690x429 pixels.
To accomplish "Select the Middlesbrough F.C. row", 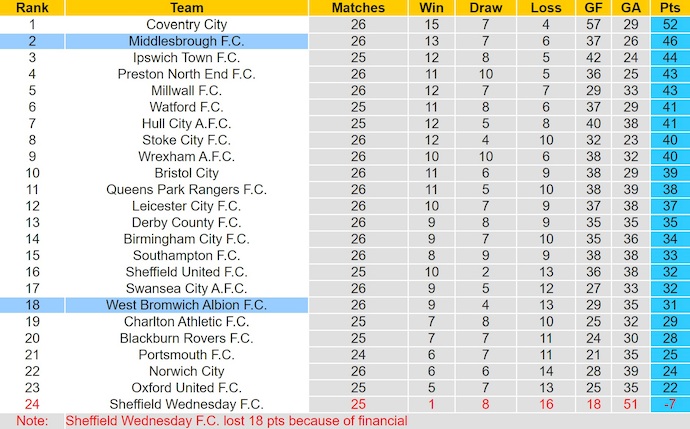I will [186, 41].
